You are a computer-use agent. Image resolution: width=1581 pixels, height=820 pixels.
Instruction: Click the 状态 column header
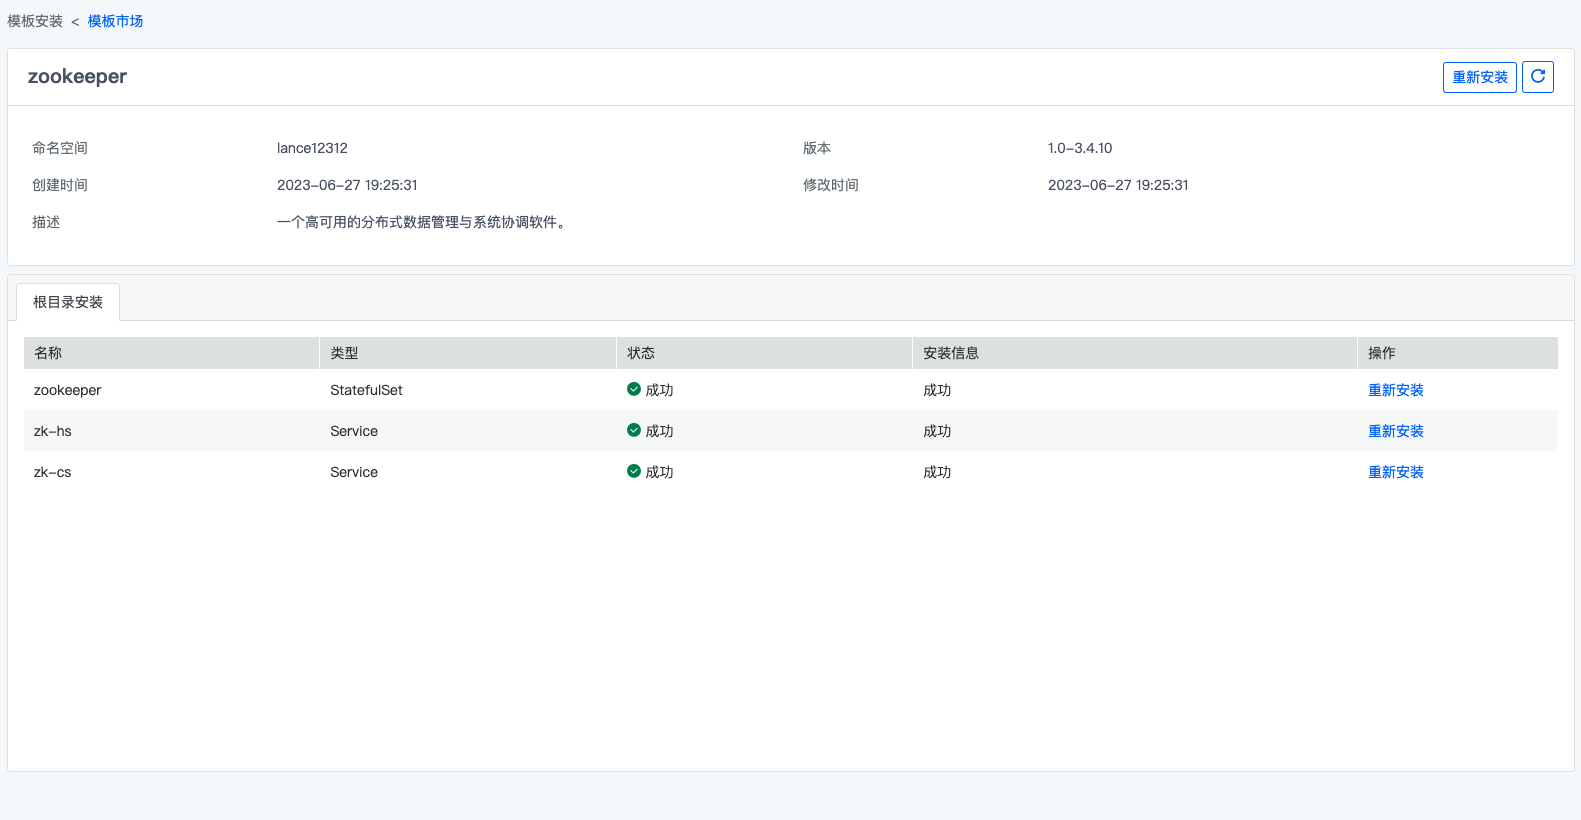point(764,353)
